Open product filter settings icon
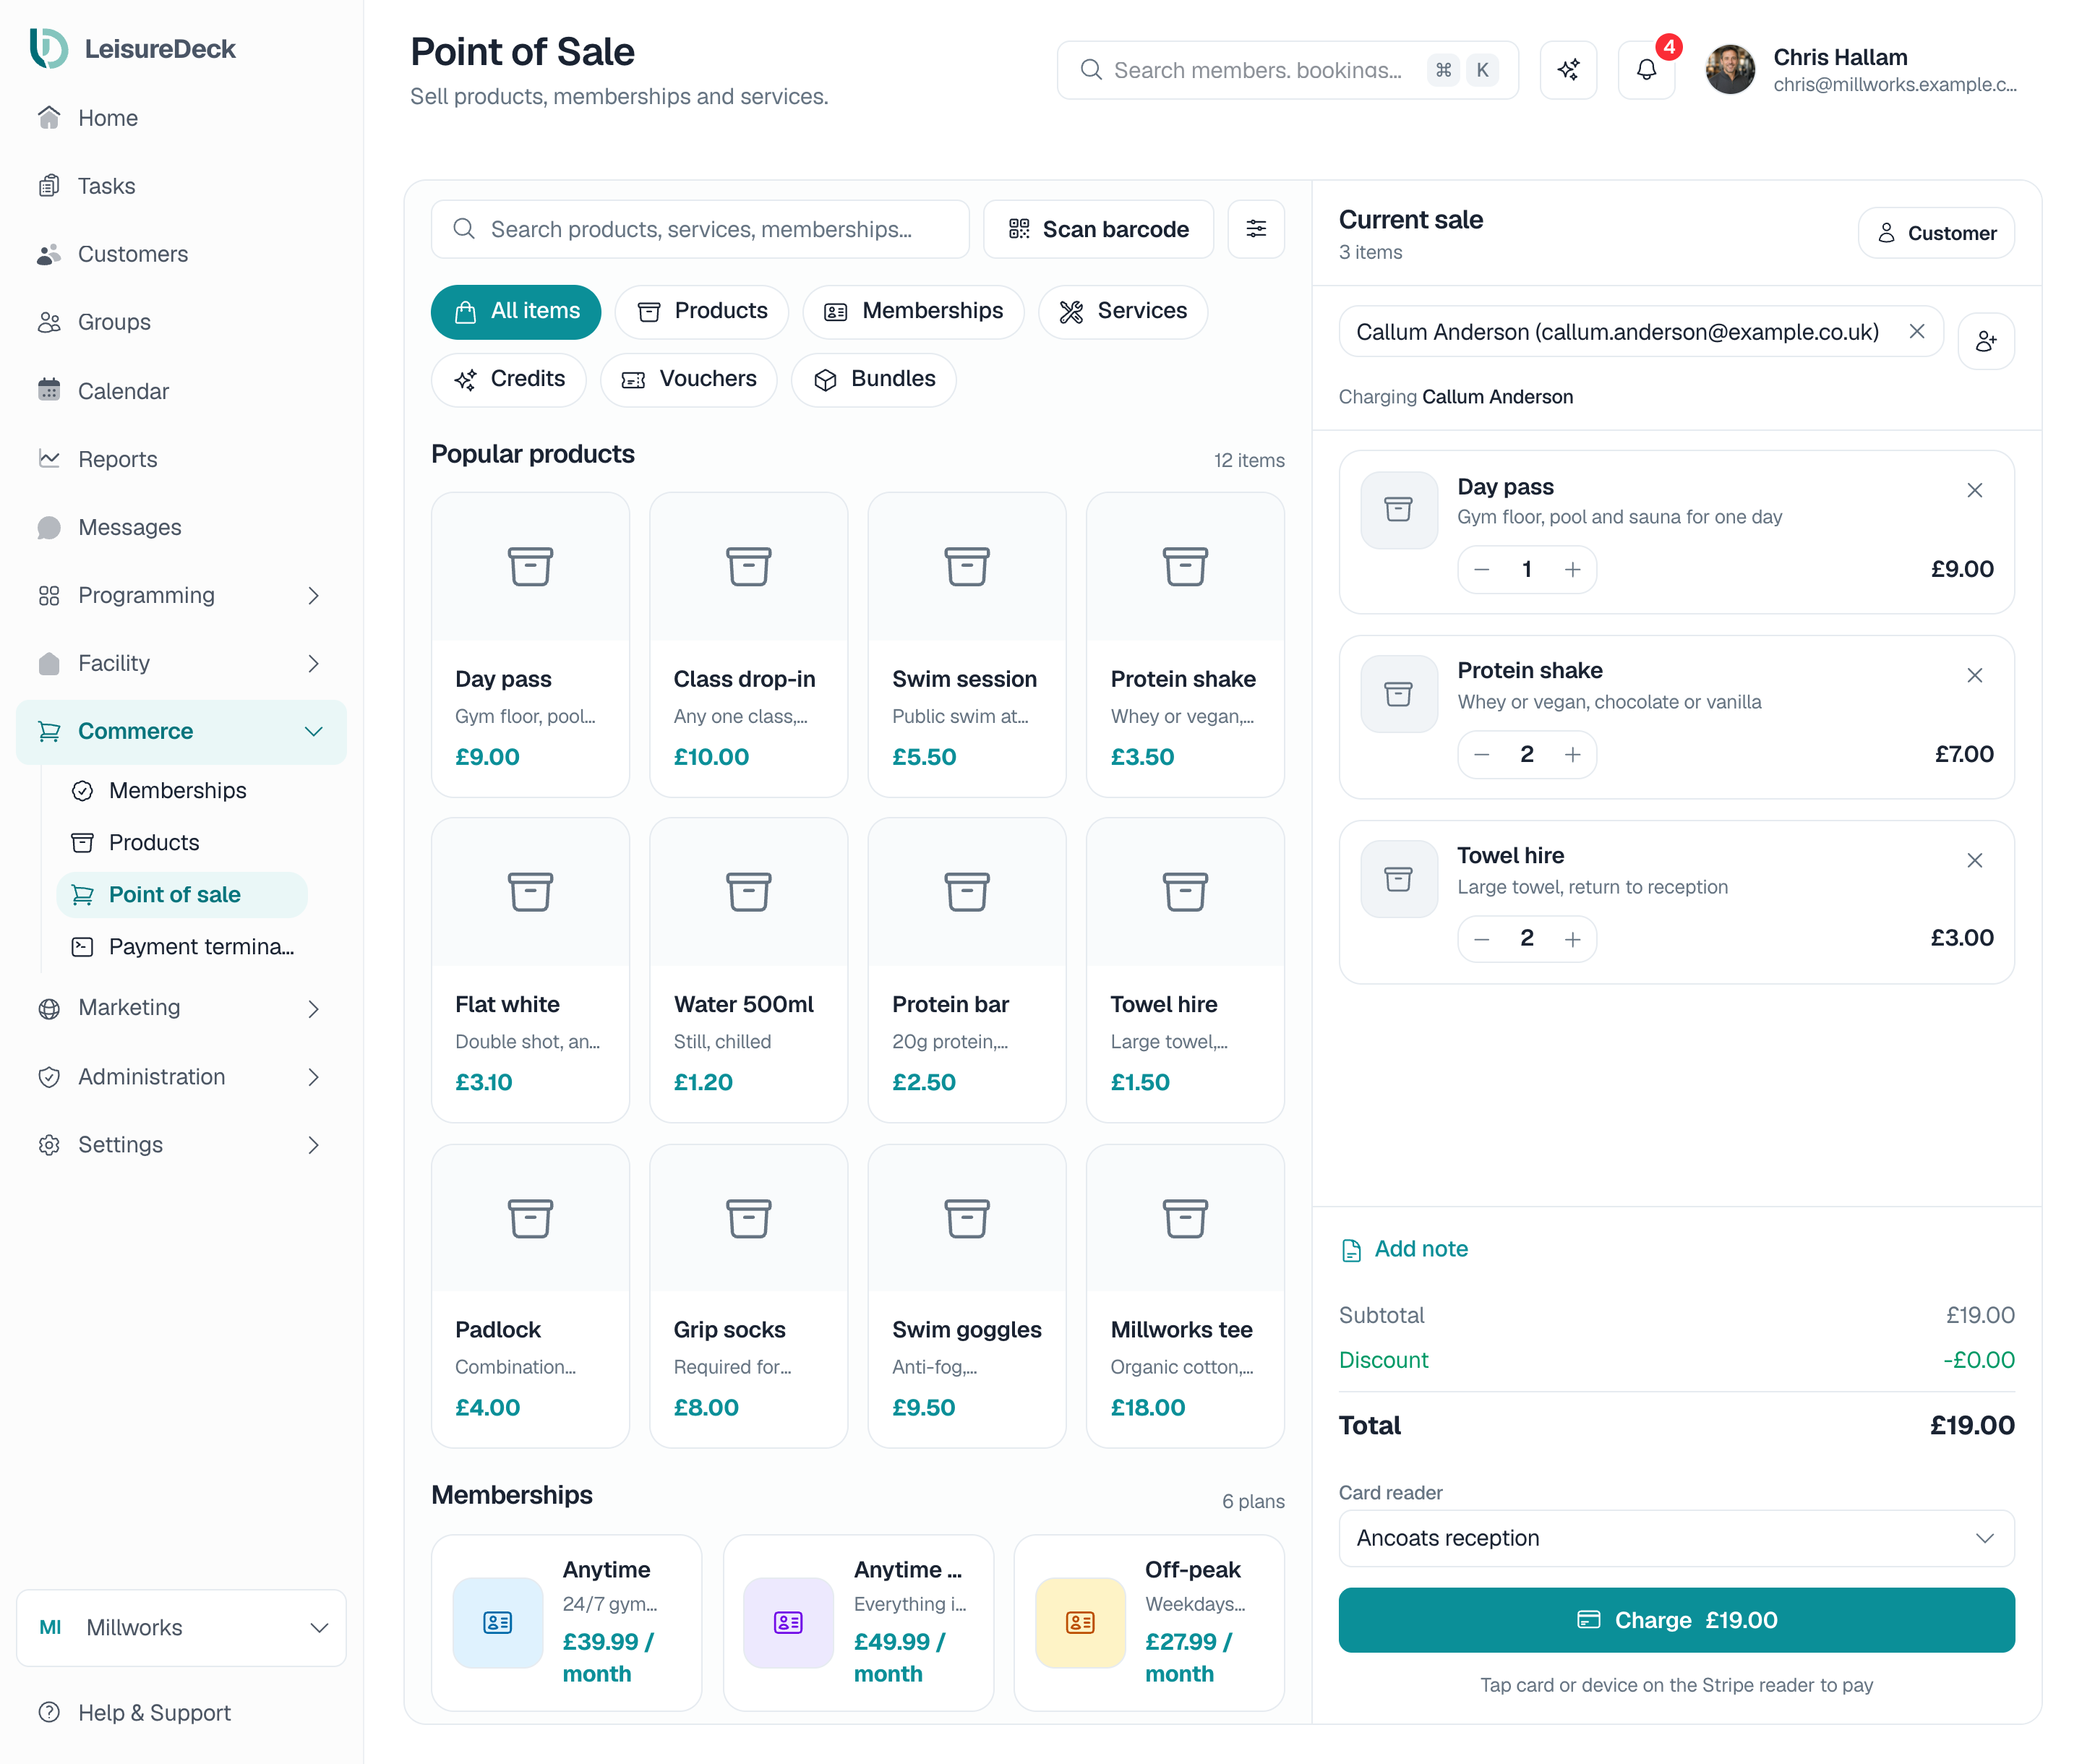The width and height of the screenshot is (2082, 1764). tap(1256, 229)
